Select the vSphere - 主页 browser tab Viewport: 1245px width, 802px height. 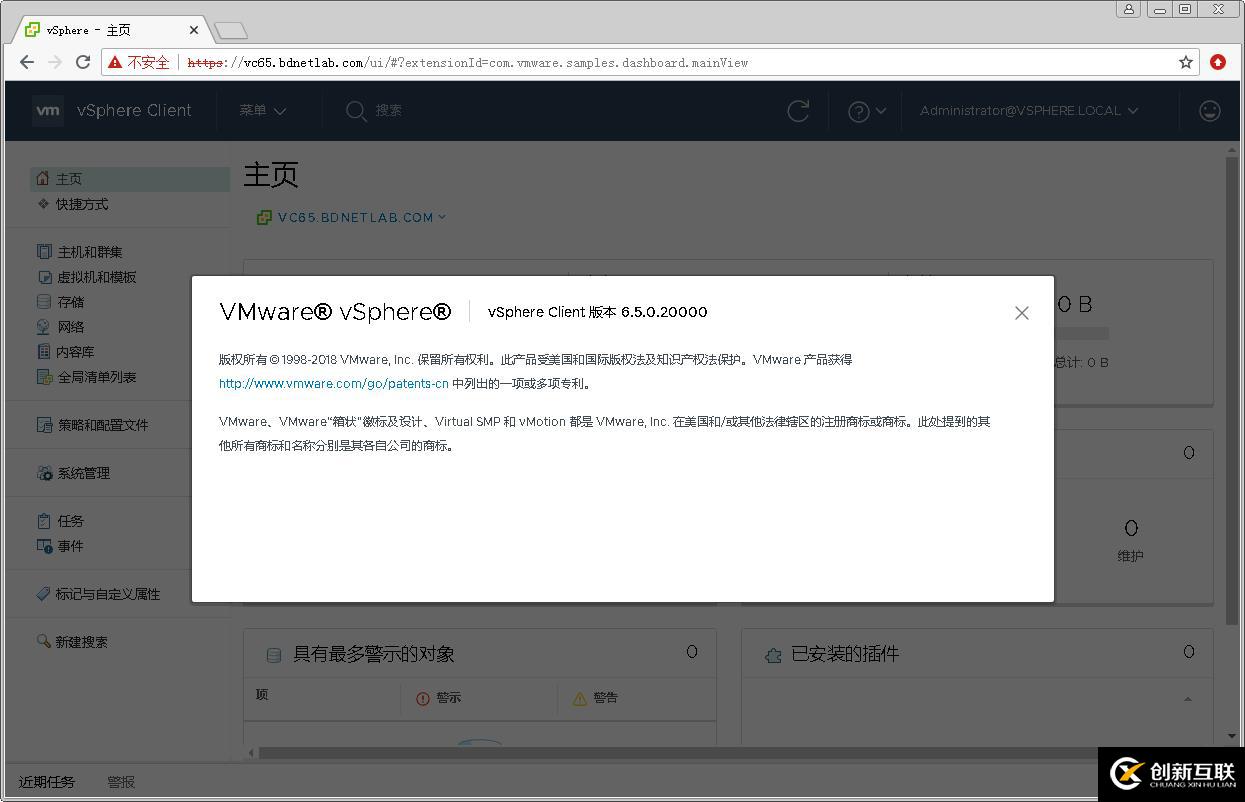coord(110,30)
